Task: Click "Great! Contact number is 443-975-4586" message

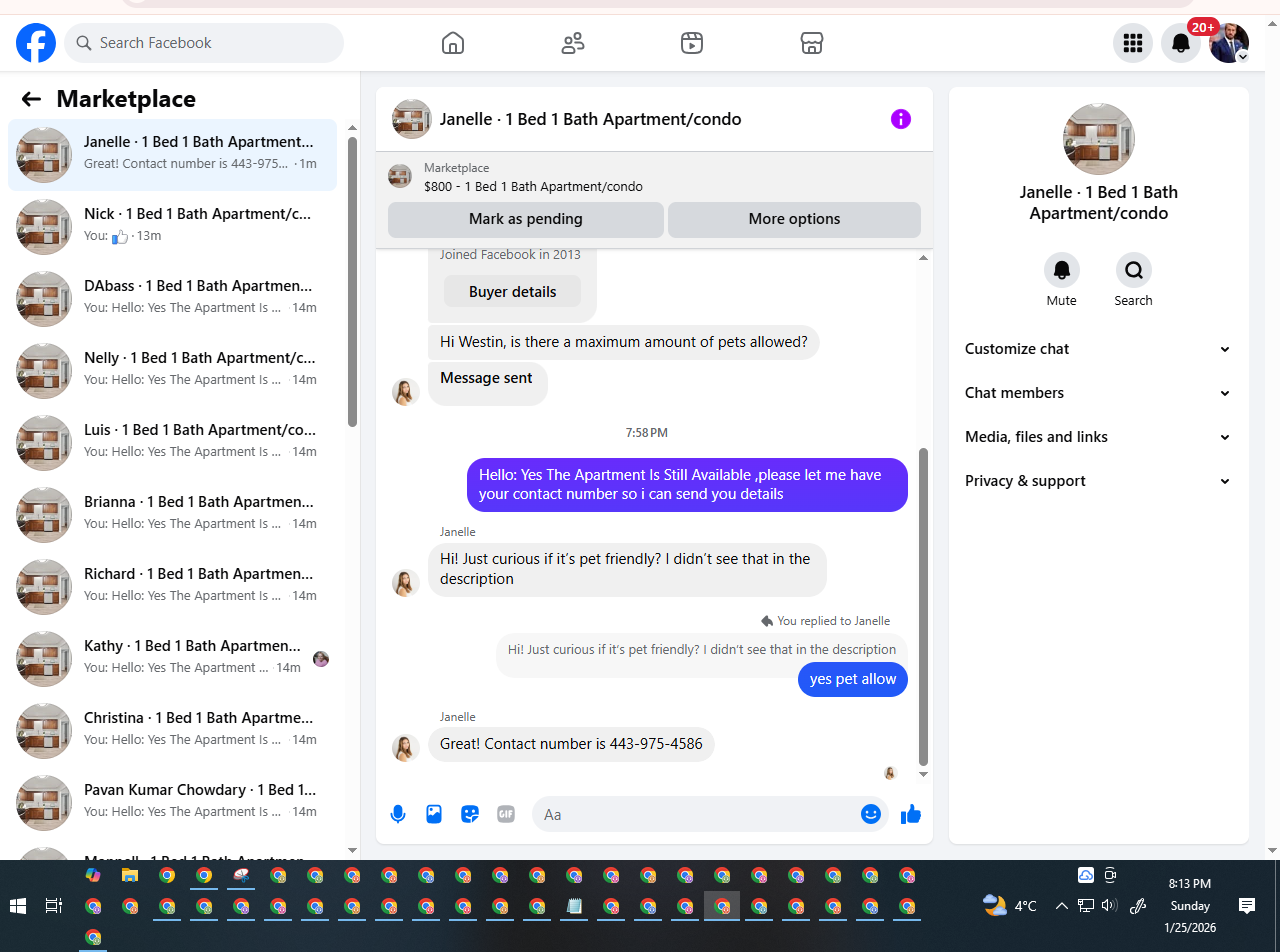Action: point(571,744)
